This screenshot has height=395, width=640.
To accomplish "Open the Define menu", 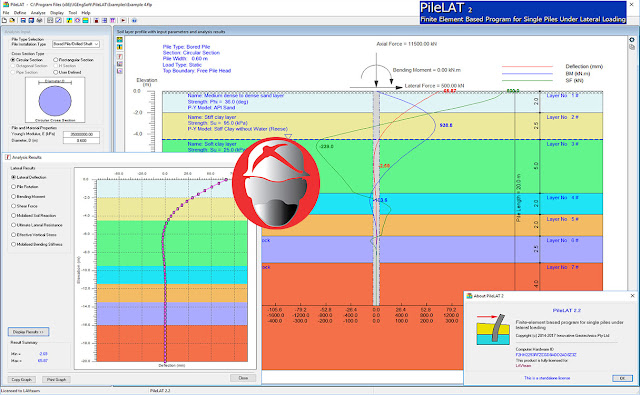I will [20, 13].
